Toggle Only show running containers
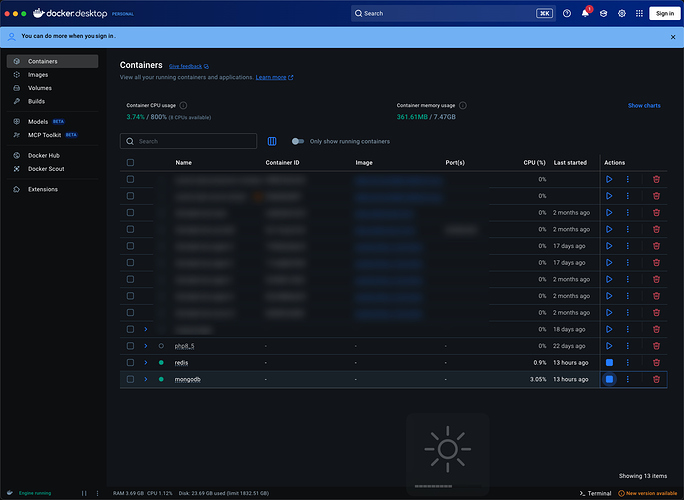Image resolution: width=684 pixels, height=500 pixels. click(x=298, y=141)
